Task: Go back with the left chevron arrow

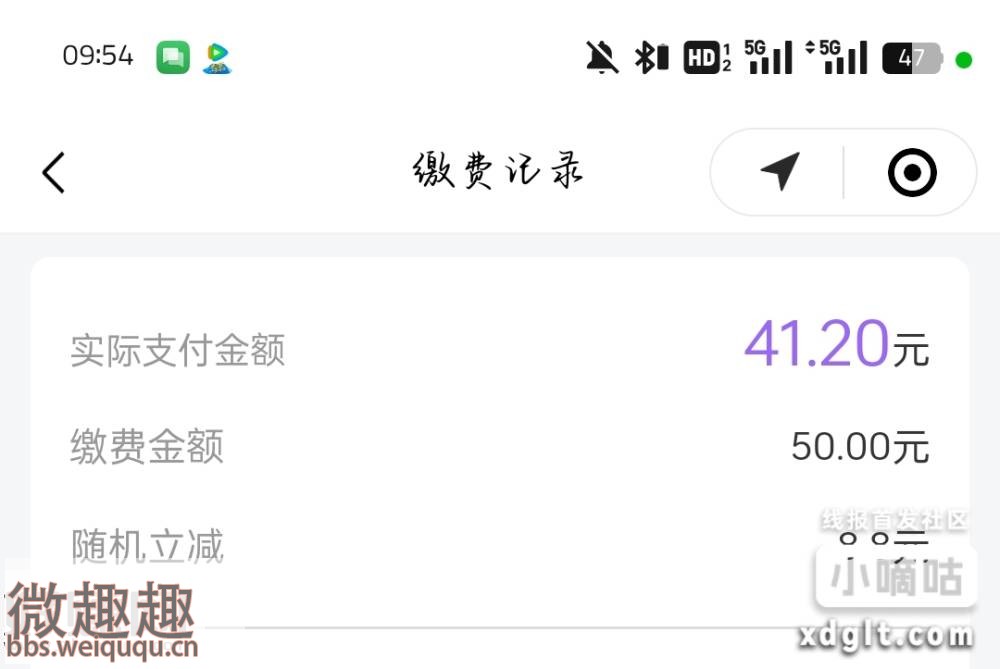Action: (x=54, y=172)
